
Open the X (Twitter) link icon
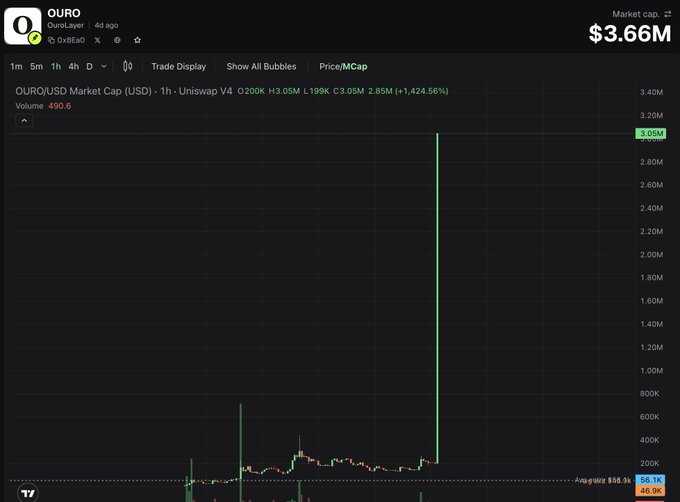(x=98, y=40)
